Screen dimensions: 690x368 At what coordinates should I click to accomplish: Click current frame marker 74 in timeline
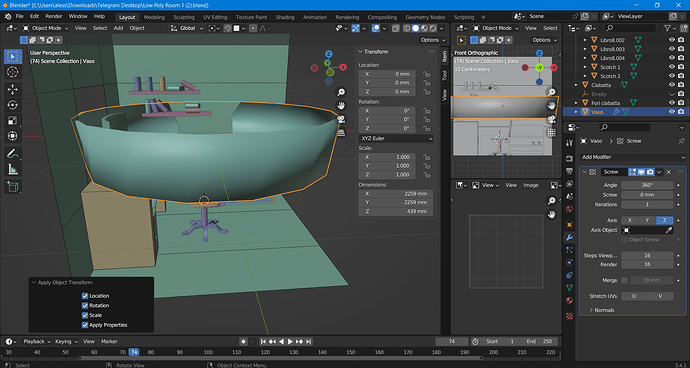pos(134,352)
